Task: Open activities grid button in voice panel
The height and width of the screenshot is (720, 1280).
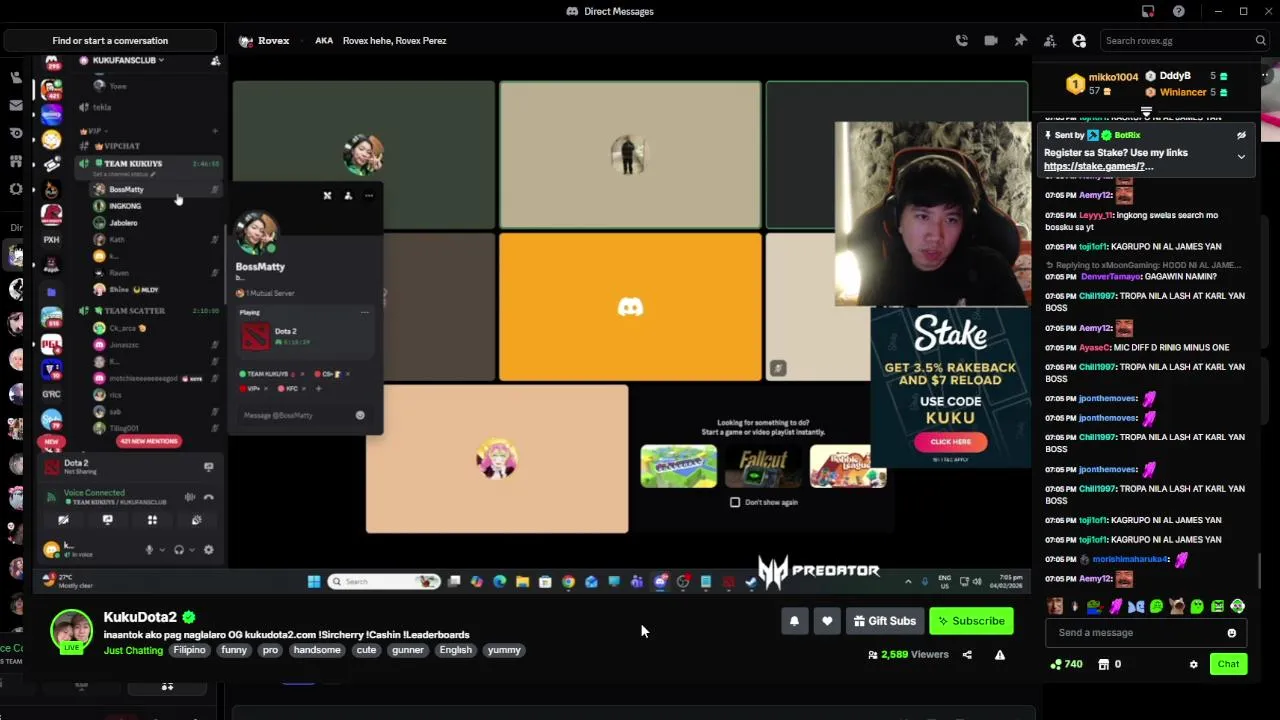Action: [152, 520]
